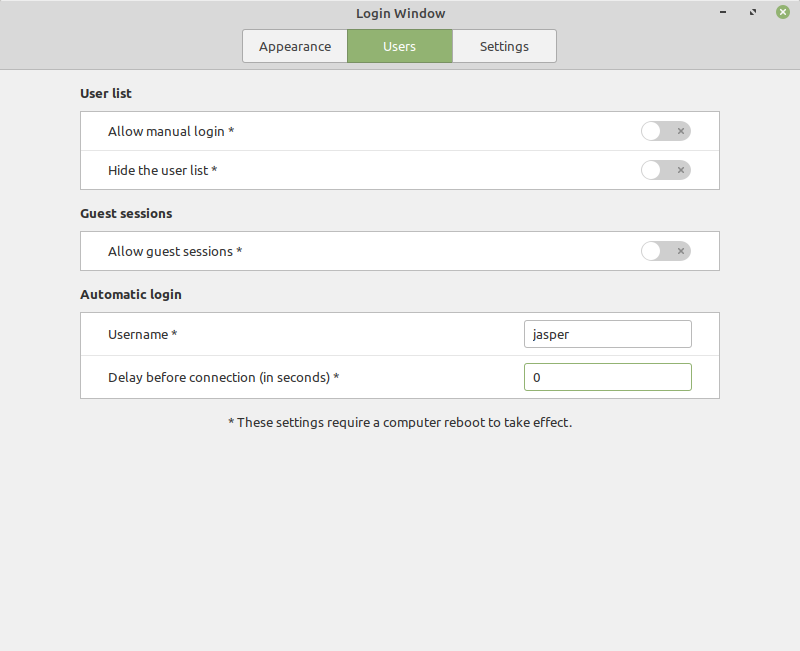Viewport: 800px width, 651px height.
Task: Enable the Allow manual login switch
Action: [666, 131]
